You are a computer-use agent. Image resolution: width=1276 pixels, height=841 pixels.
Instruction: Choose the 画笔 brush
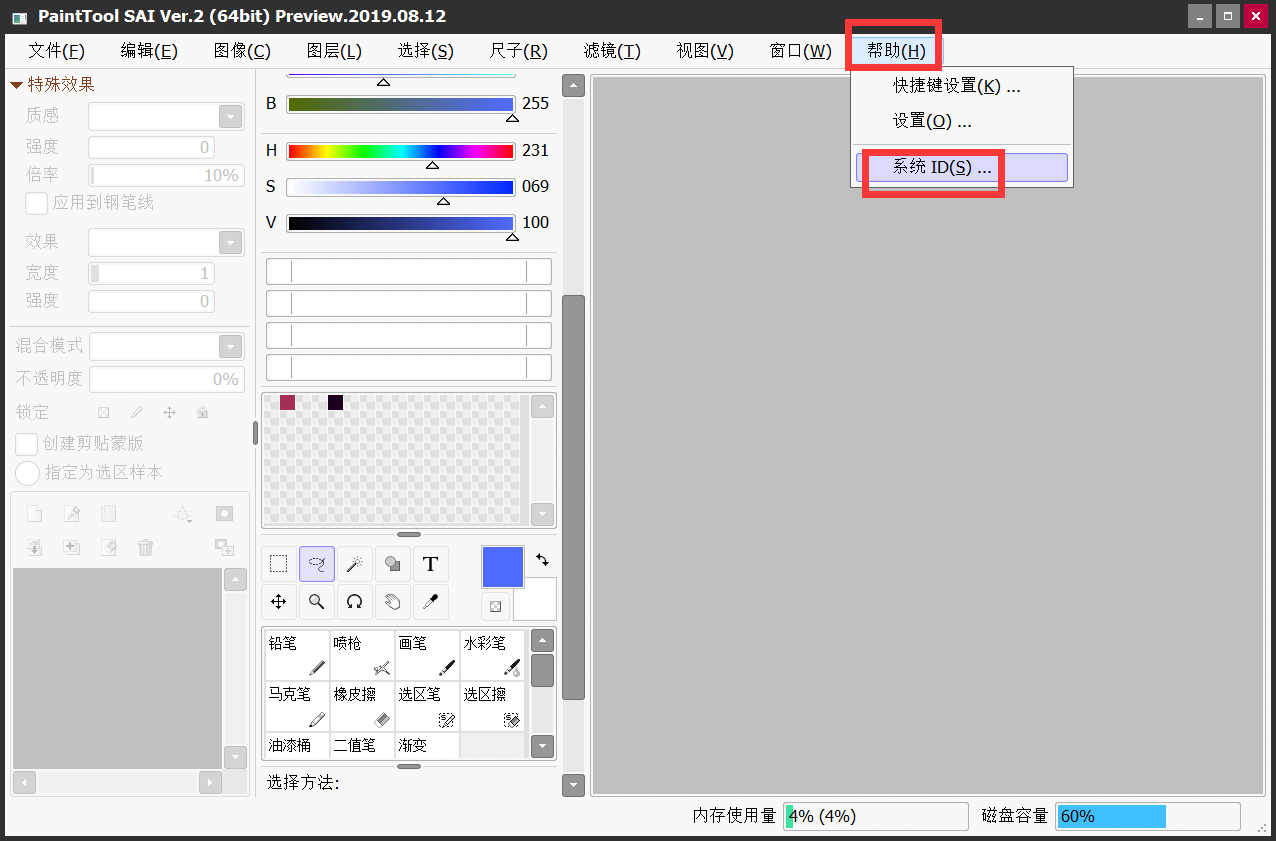427,655
